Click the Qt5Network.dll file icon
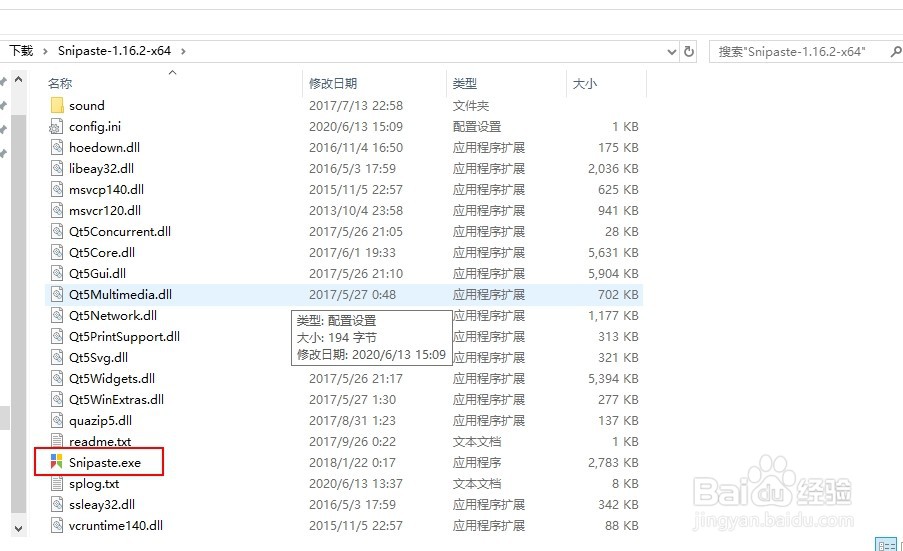This screenshot has width=903, height=551. (56, 316)
